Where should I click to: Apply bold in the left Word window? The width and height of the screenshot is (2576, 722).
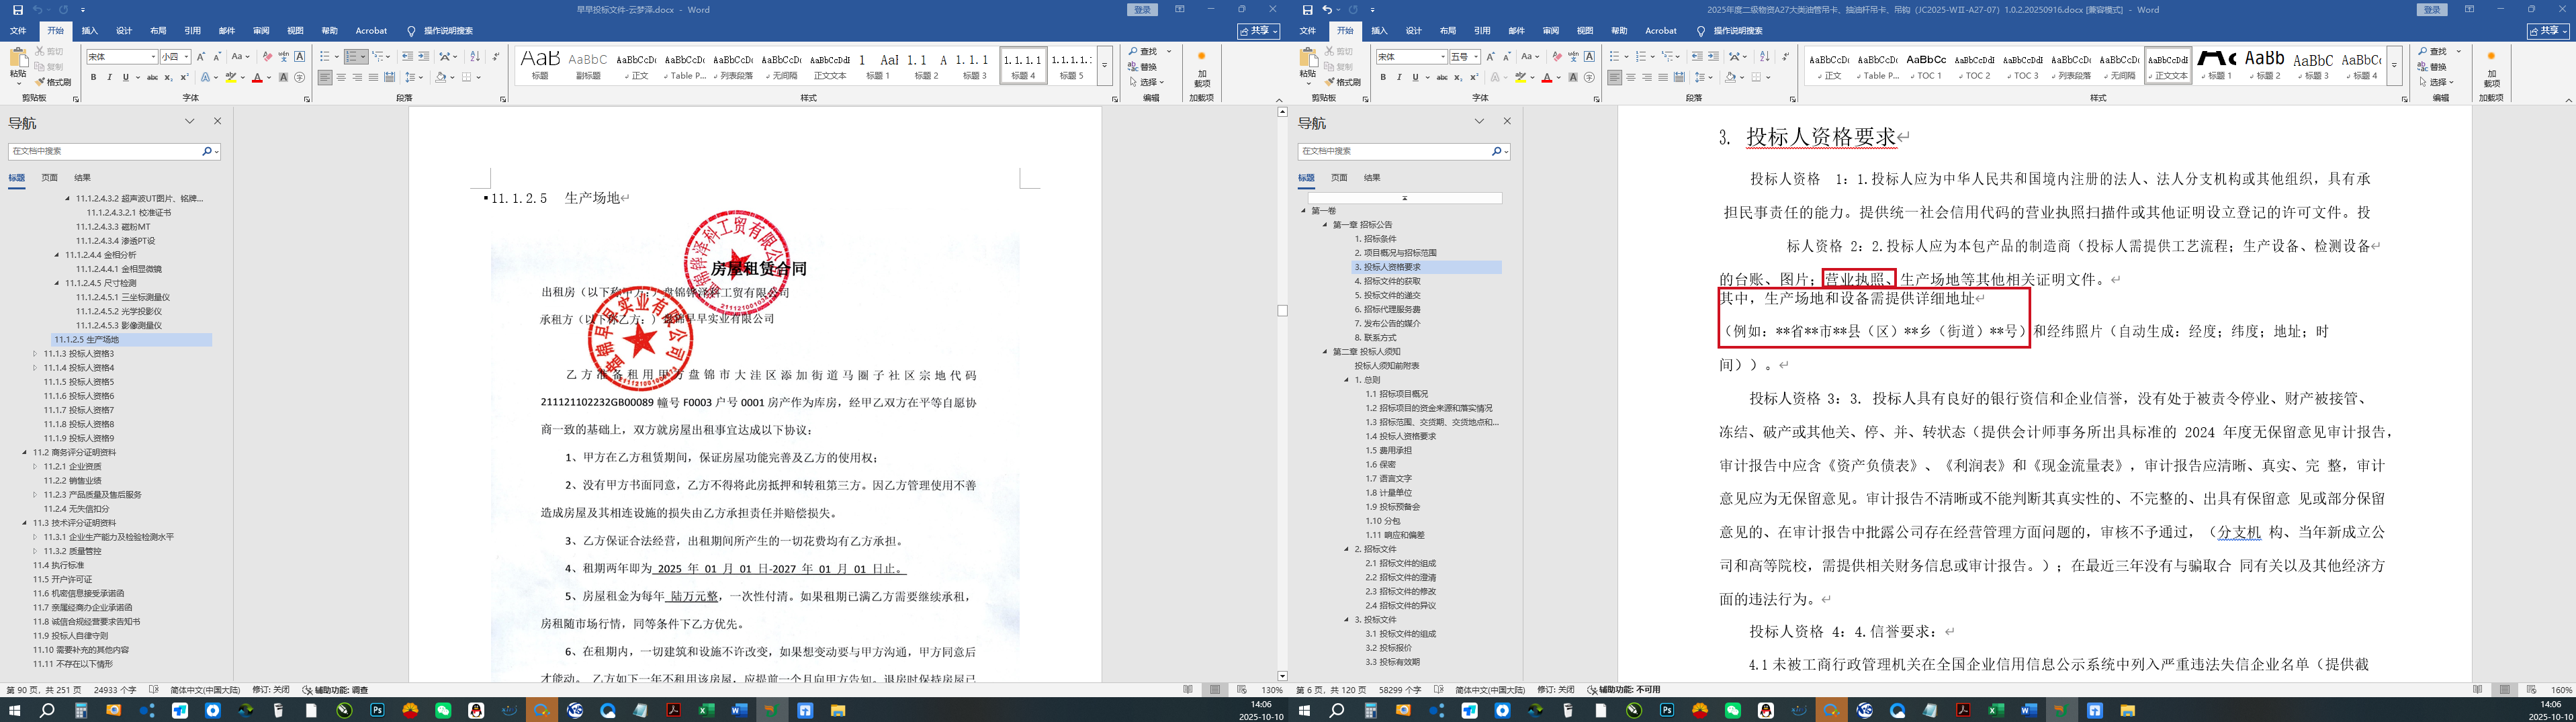[93, 77]
